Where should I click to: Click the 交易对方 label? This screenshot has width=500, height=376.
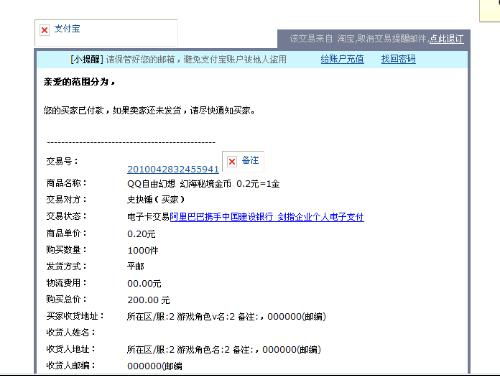point(66,200)
